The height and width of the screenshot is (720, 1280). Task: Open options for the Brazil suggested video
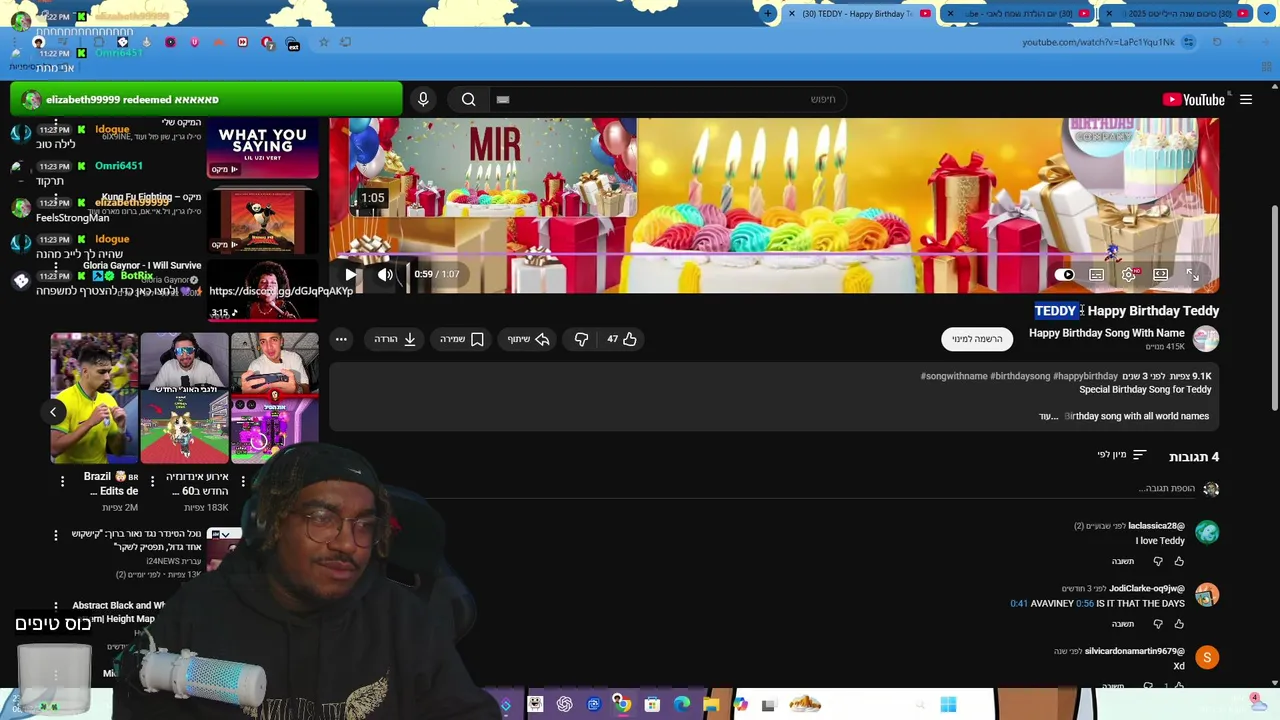point(62,482)
